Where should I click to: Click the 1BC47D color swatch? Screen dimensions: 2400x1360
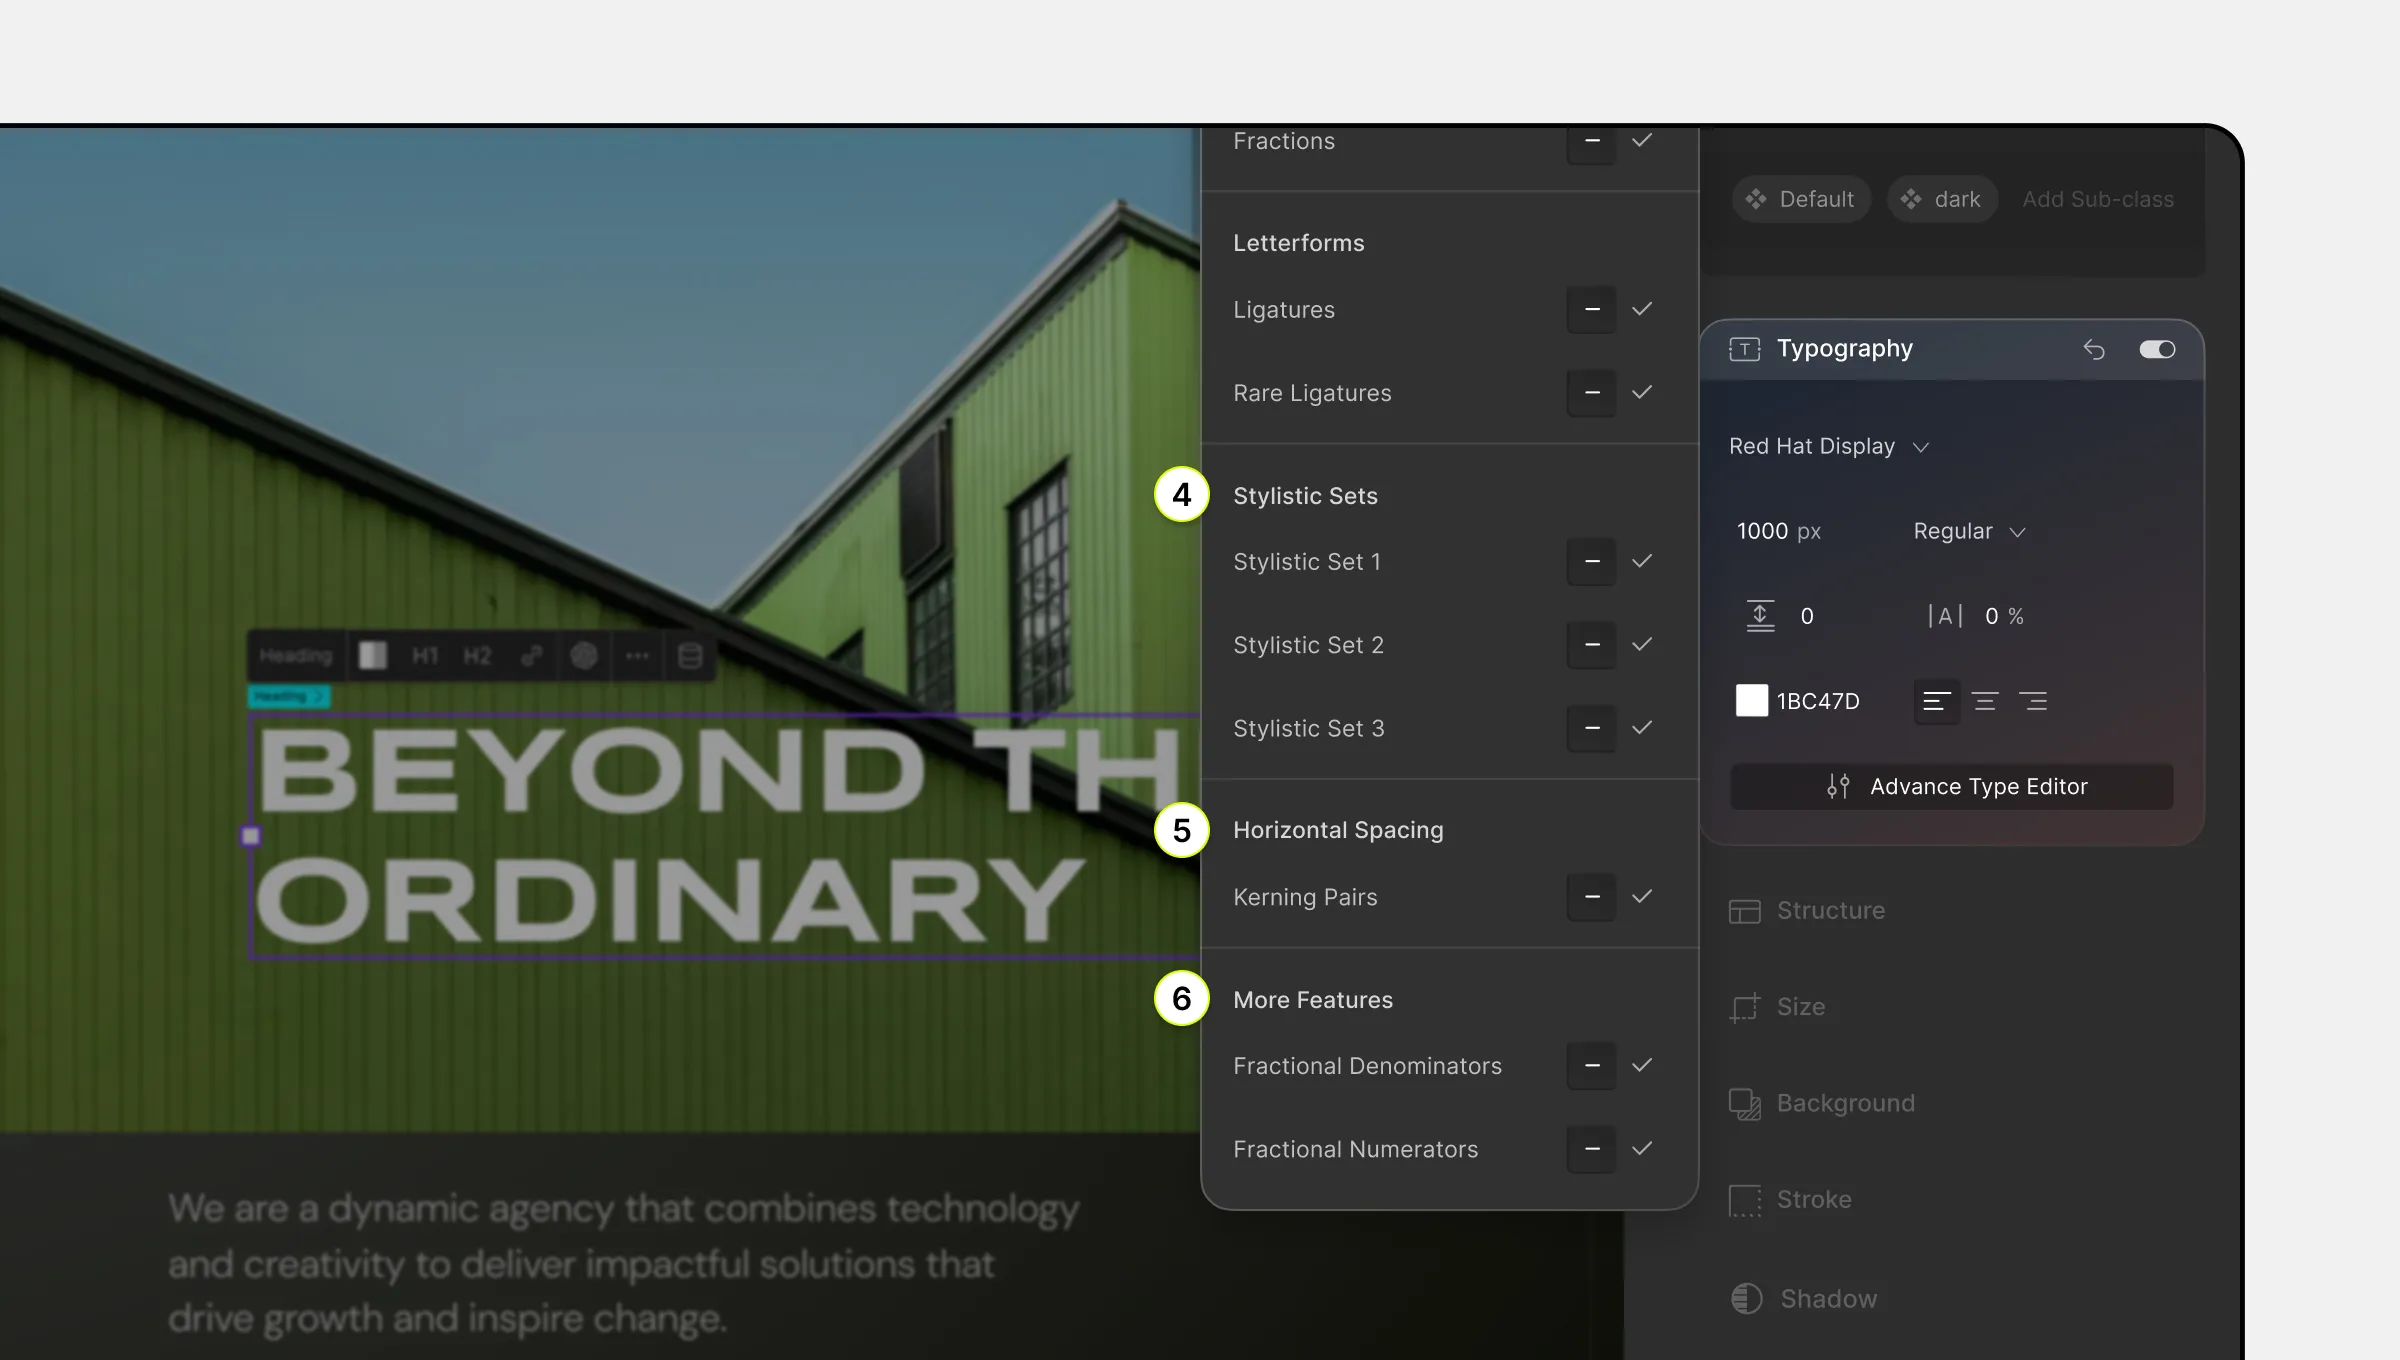click(x=1751, y=699)
